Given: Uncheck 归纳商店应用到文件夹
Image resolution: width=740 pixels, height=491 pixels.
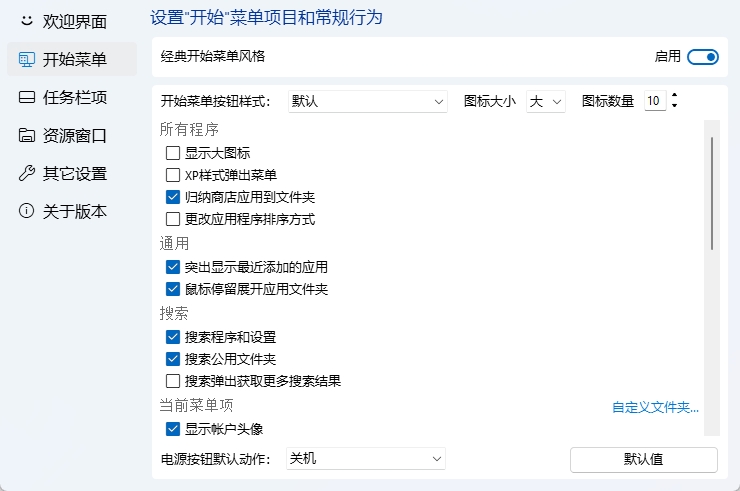Looking at the screenshot, I should [x=173, y=197].
